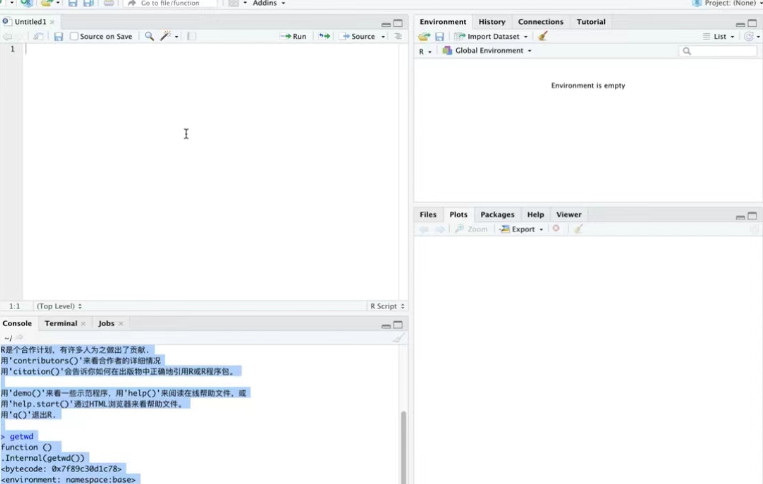This screenshot has width=763, height=484.
Task: Switch to the Help tab
Action: click(x=535, y=215)
